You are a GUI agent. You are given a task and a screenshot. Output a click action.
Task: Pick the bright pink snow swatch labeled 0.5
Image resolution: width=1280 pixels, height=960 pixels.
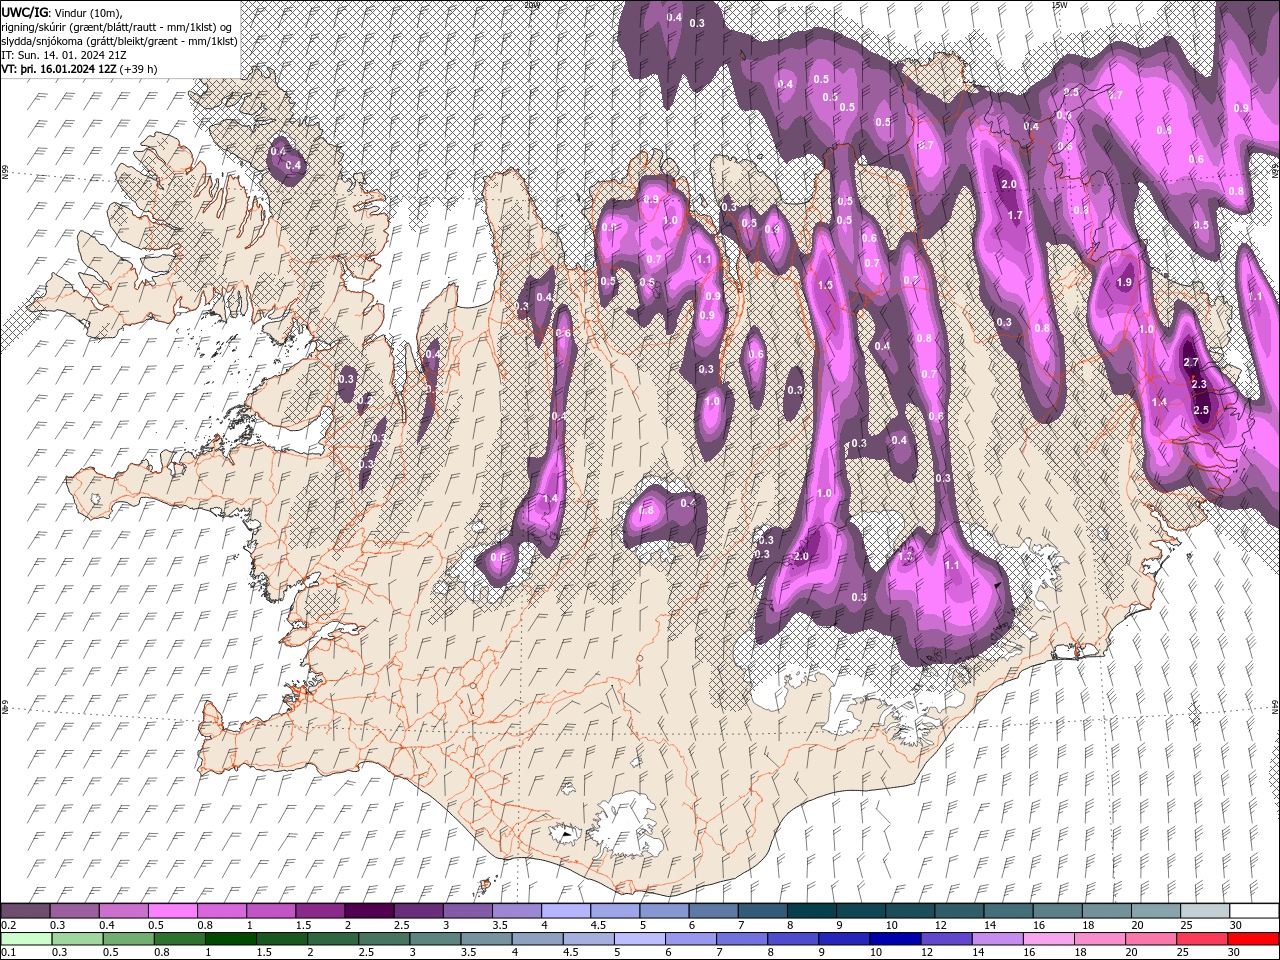172,910
